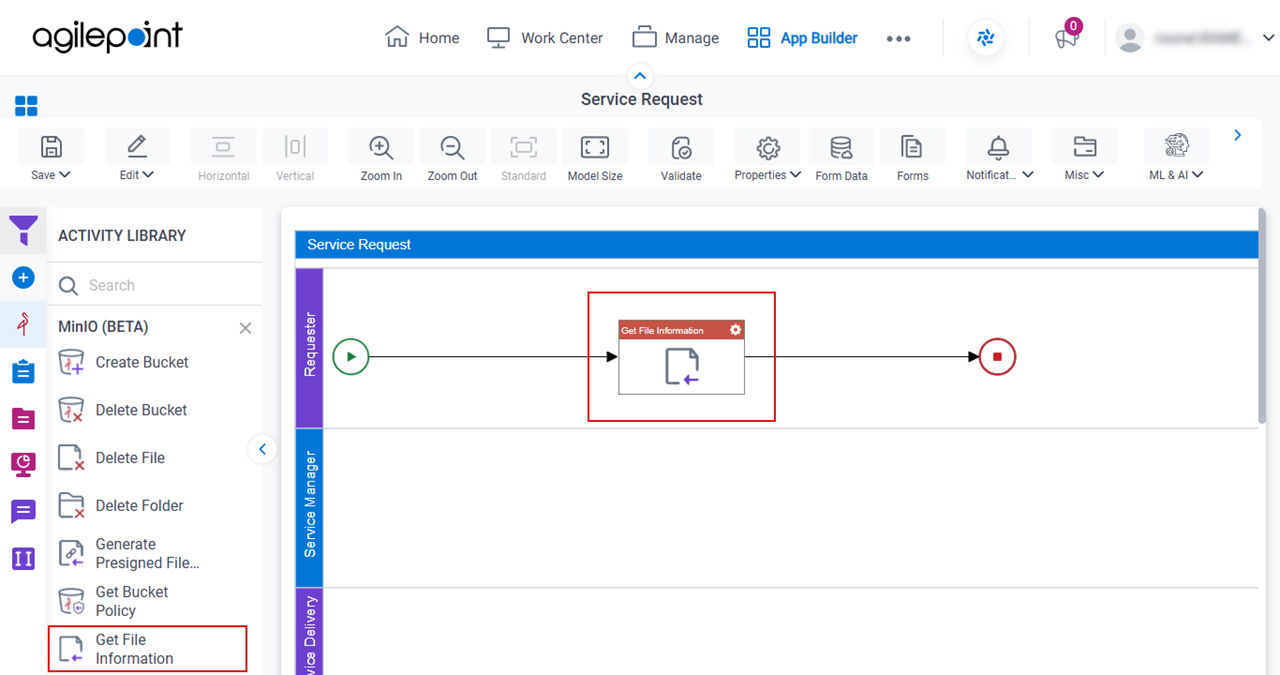Select the clipboard sidebar icon
The image size is (1280, 675).
pos(23,371)
